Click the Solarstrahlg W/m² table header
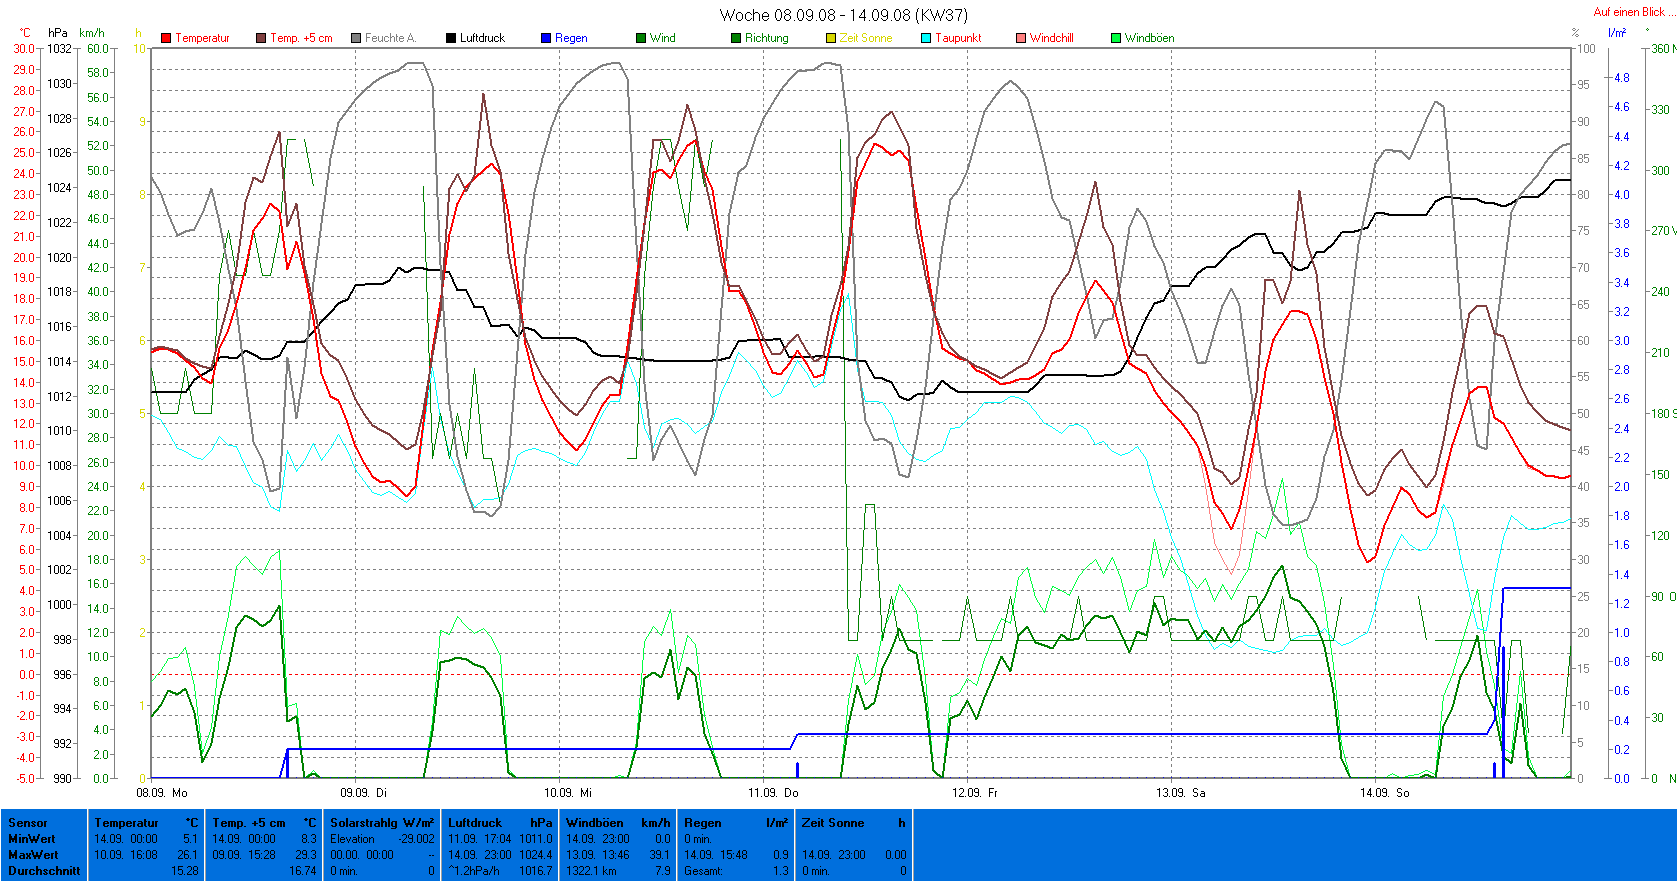The height and width of the screenshot is (881, 1677). point(382,823)
